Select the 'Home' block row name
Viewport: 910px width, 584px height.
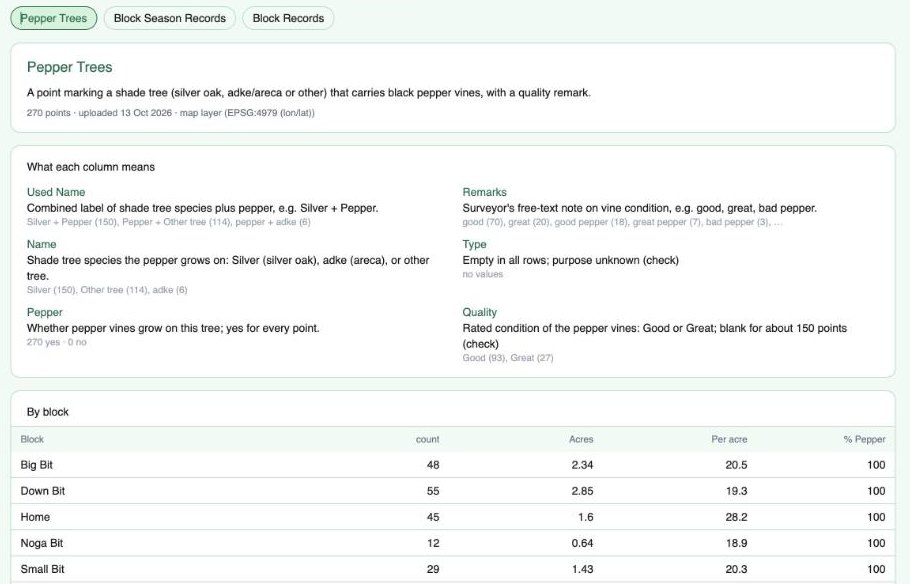35,517
